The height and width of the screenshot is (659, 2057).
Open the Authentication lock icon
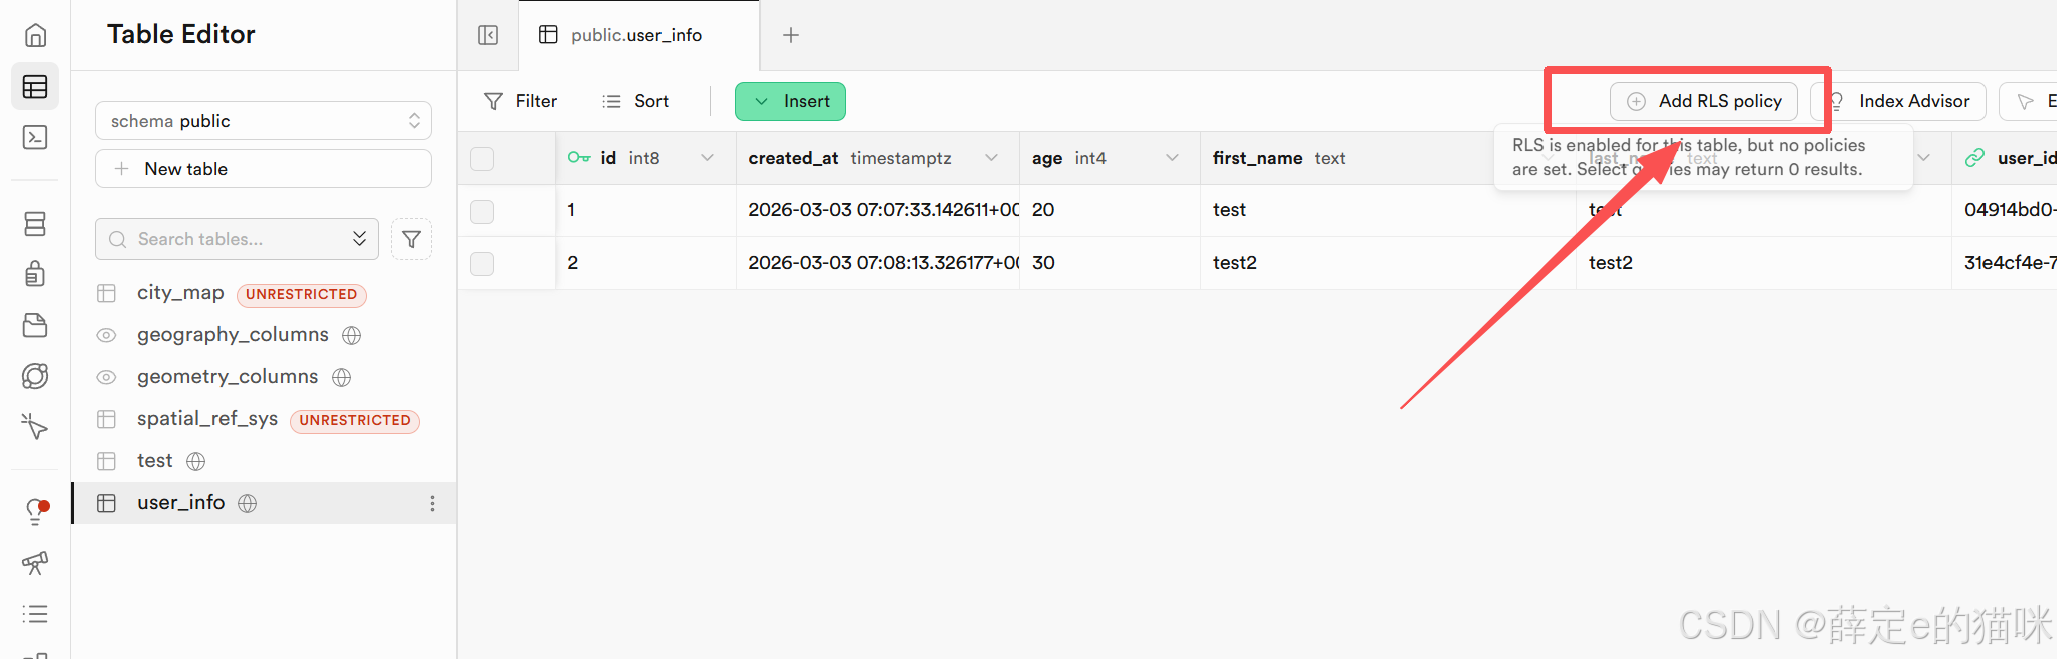tap(35, 274)
